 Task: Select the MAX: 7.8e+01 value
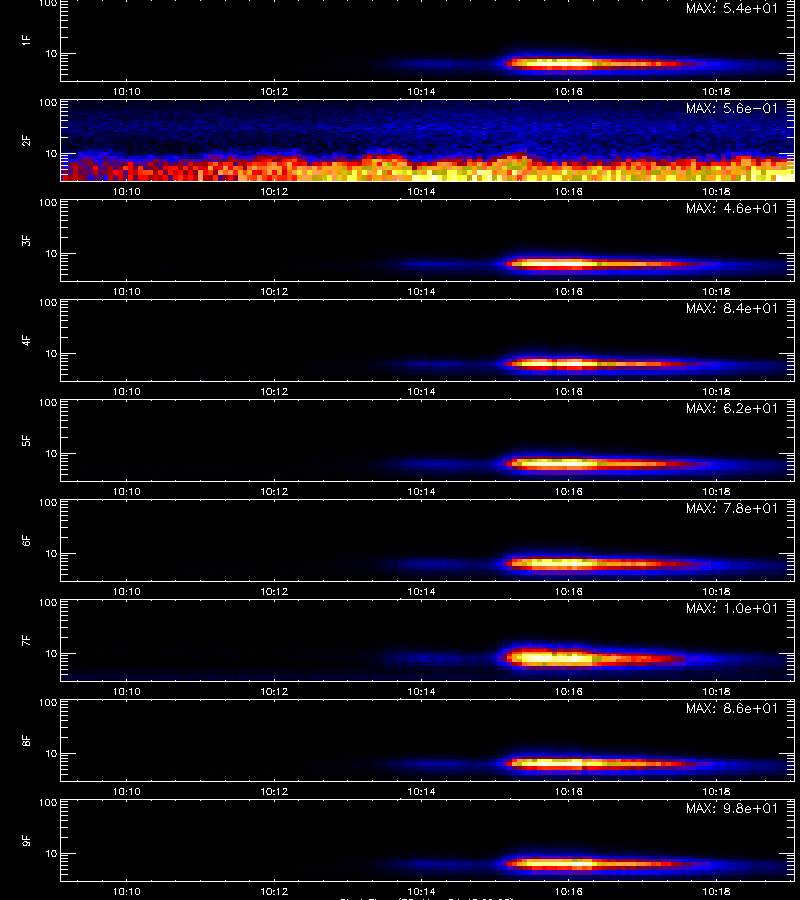click(x=732, y=508)
